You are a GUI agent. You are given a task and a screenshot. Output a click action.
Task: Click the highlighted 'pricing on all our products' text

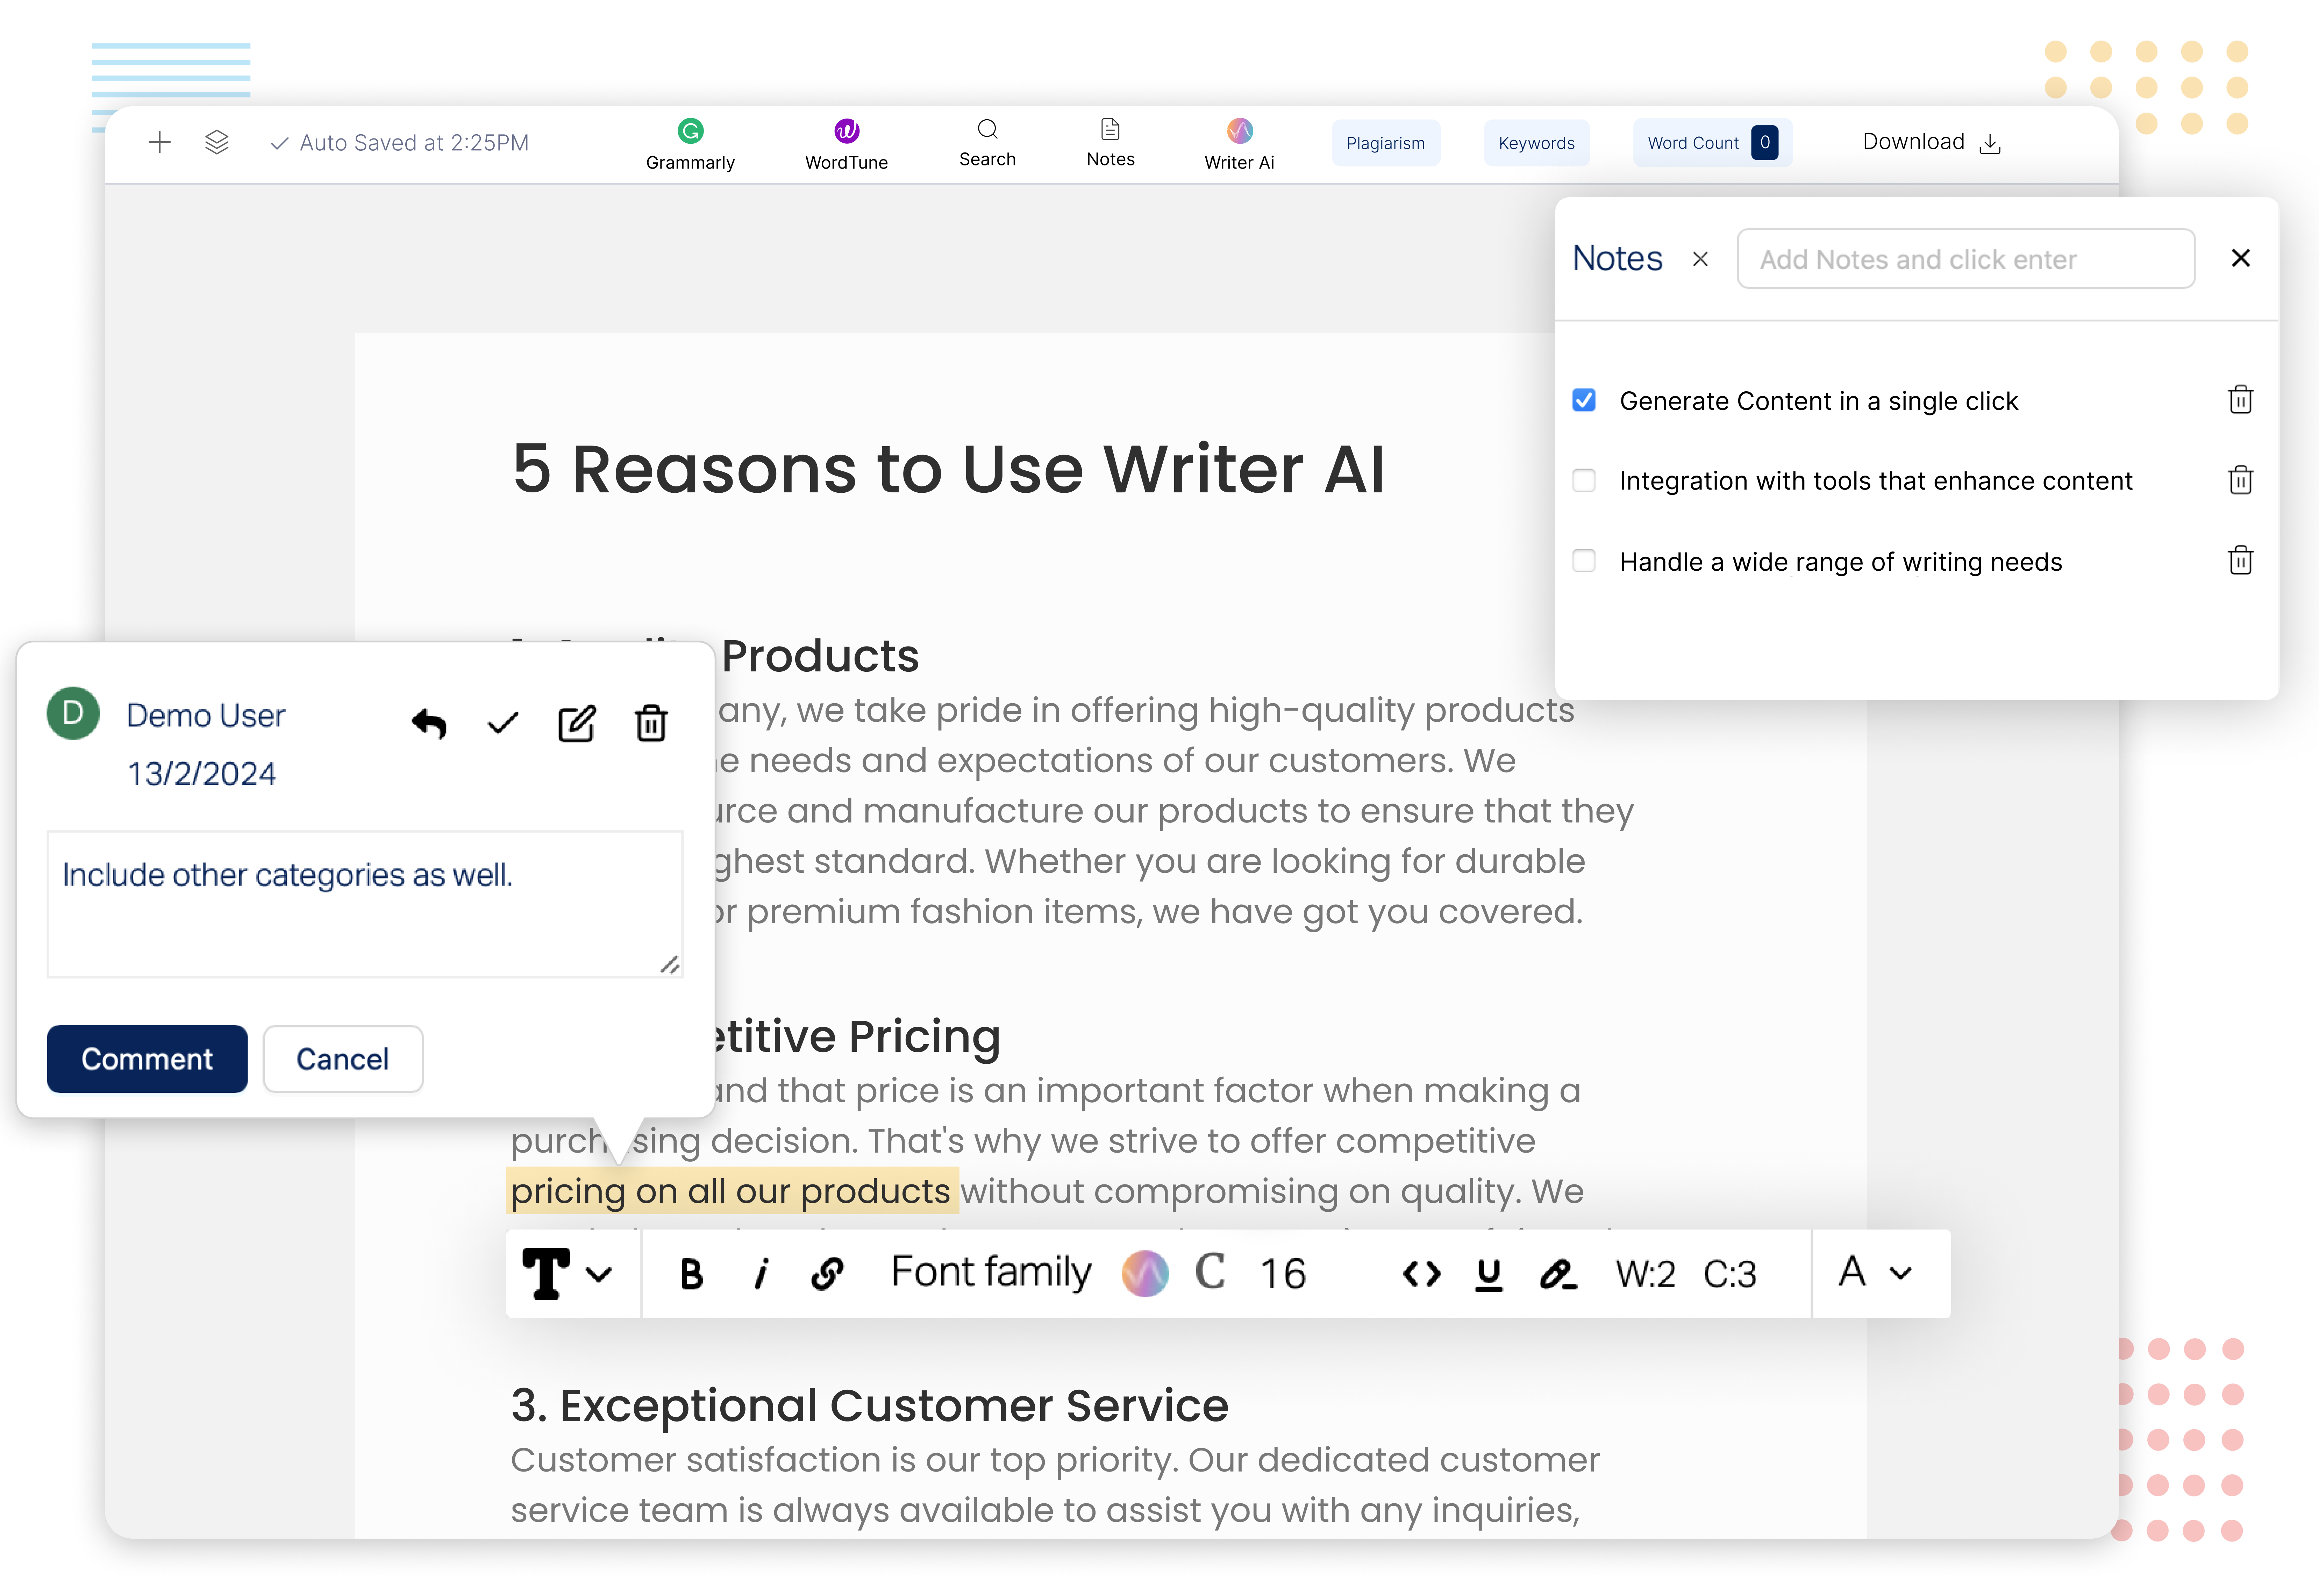click(732, 1191)
